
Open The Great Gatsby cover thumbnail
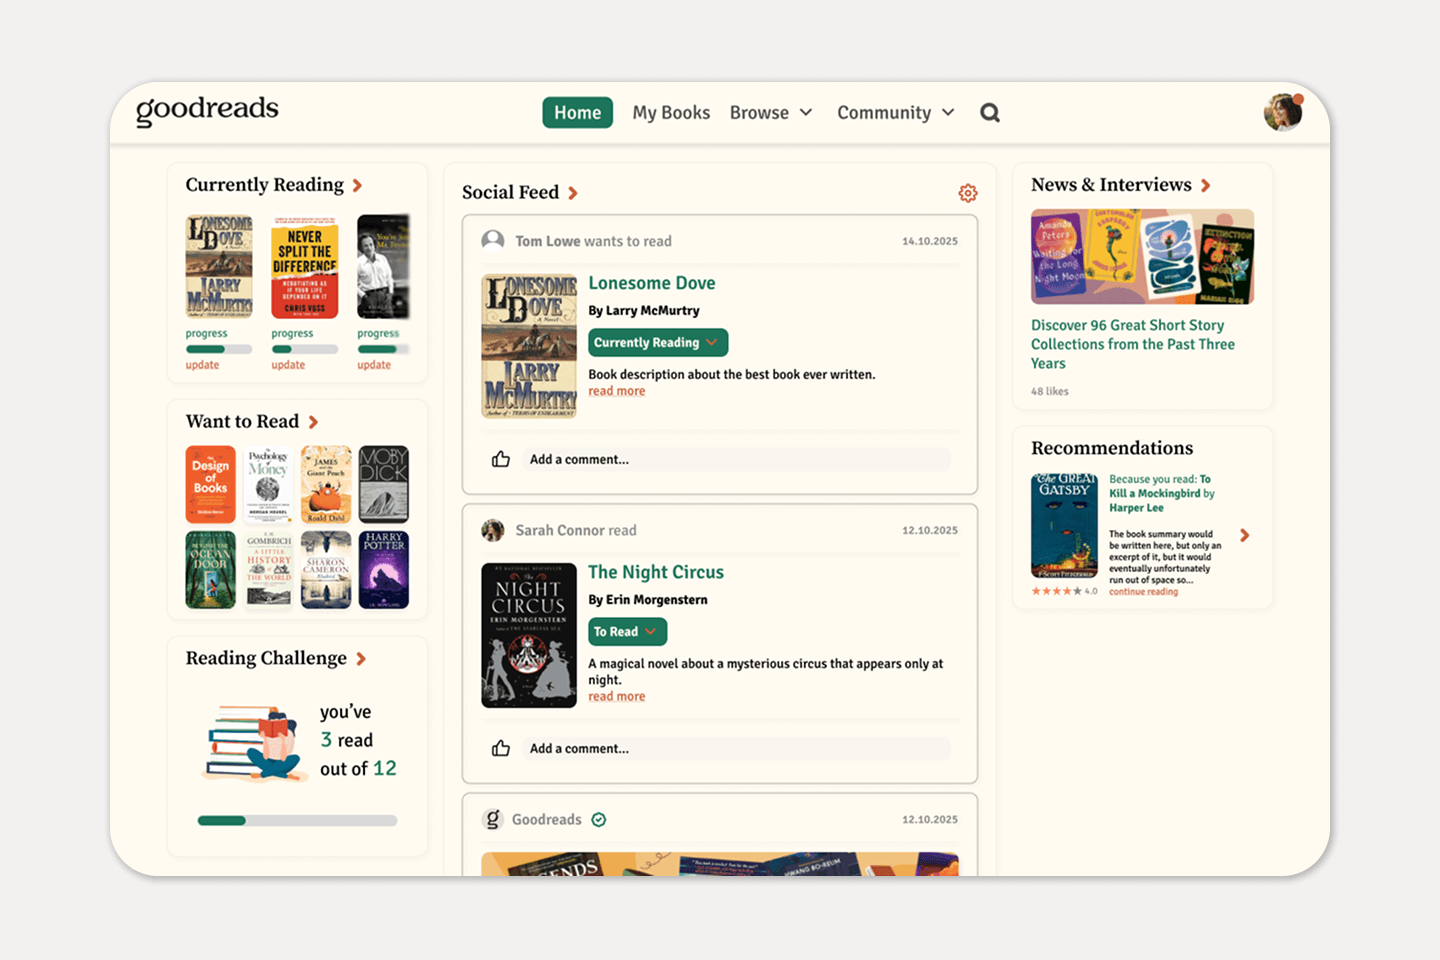[1064, 526]
